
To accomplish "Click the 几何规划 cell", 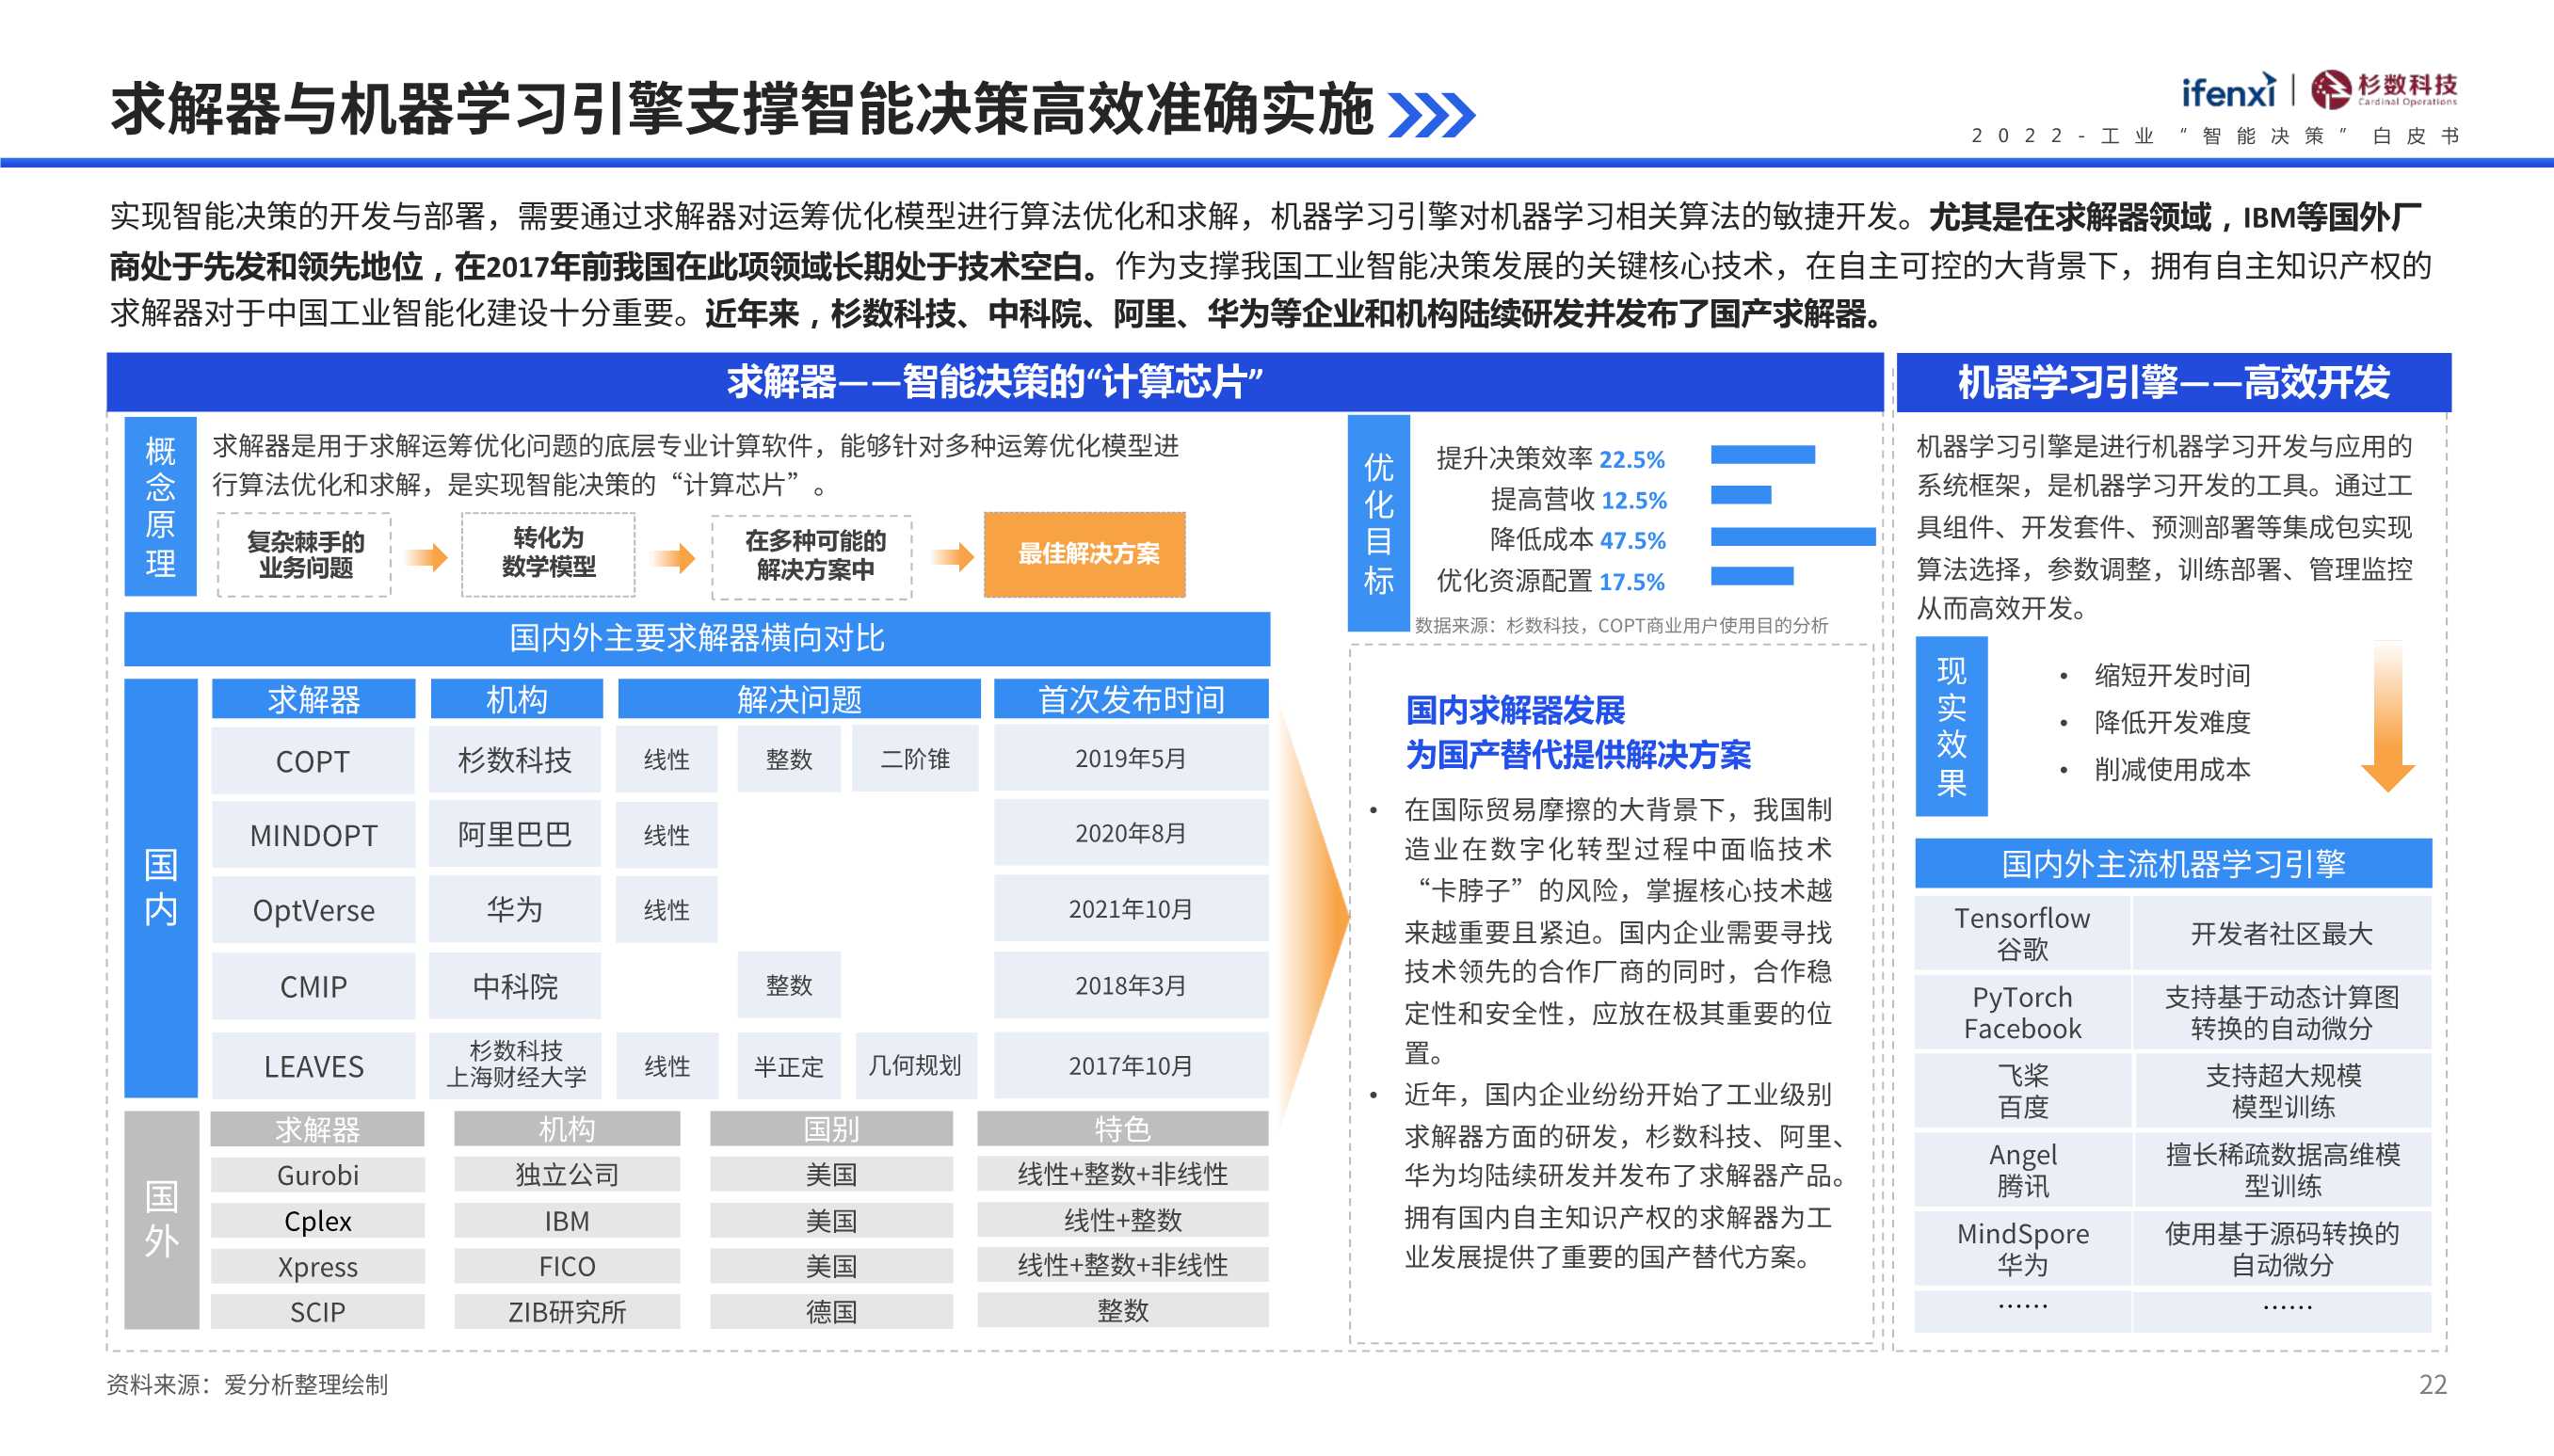I will (x=915, y=1066).
